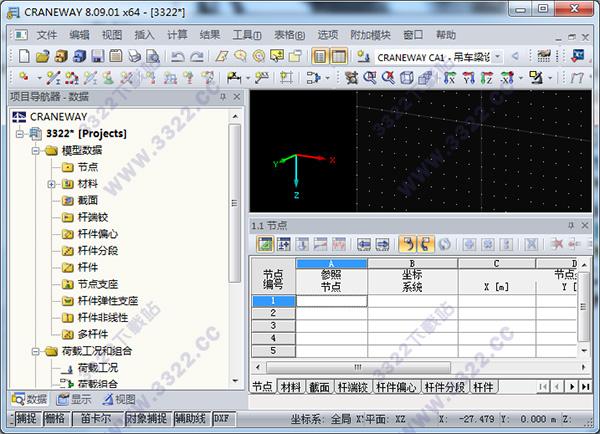The height and width of the screenshot is (434, 600).
Task: Switch to the 截面 table tab
Action: [320, 387]
